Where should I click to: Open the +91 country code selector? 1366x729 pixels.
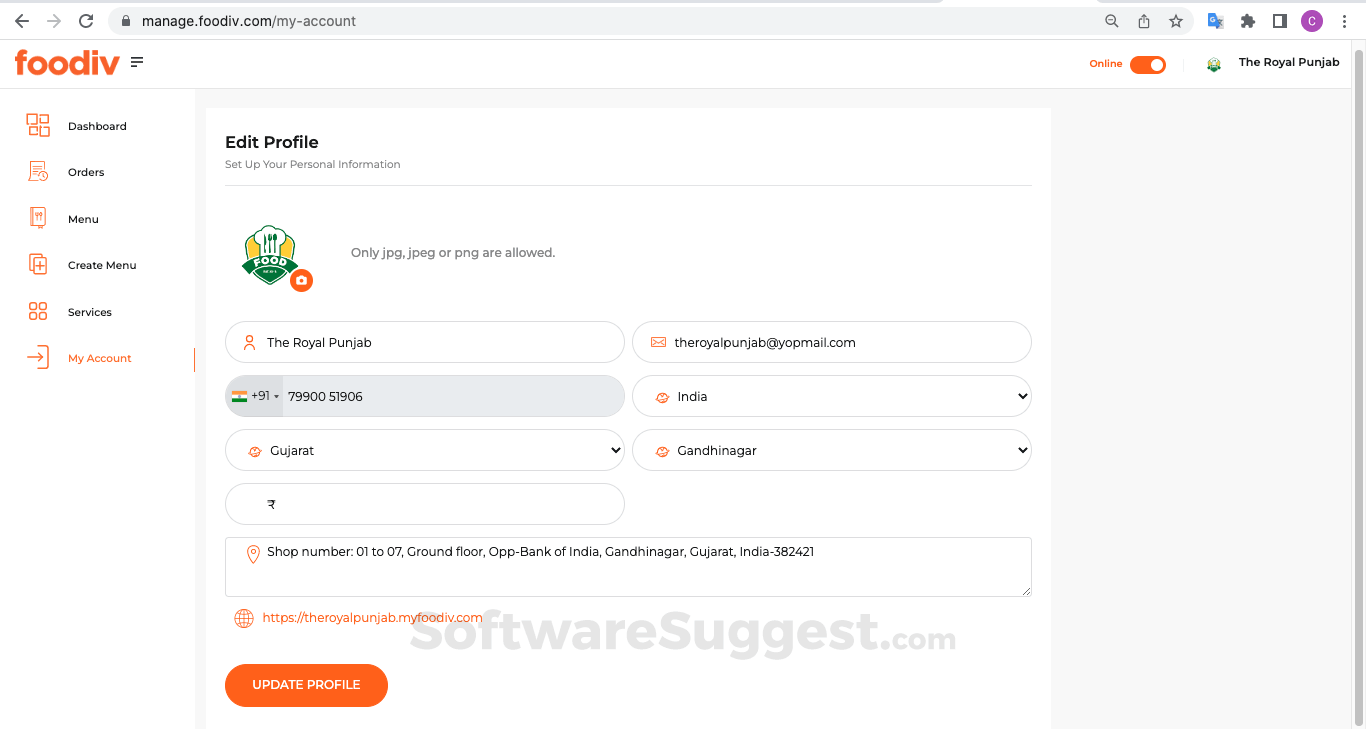point(256,397)
